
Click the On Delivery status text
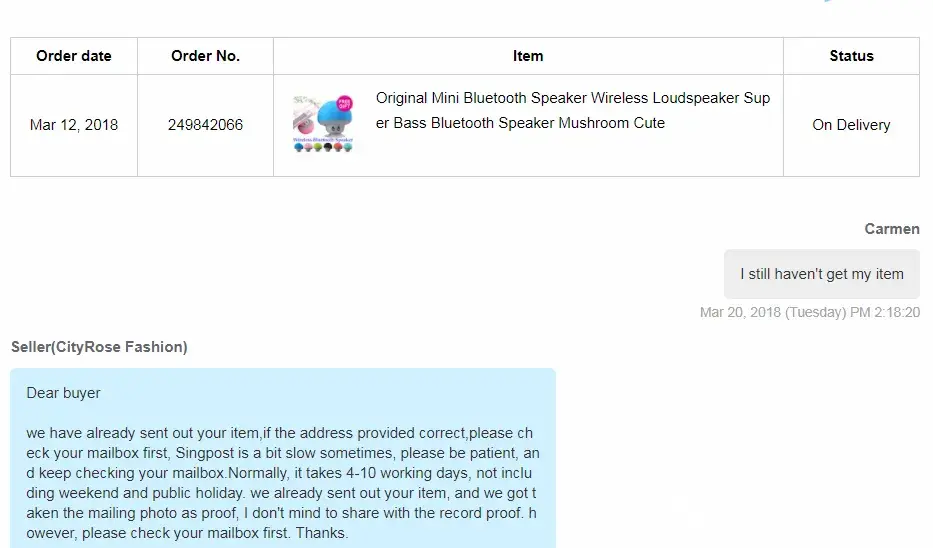click(x=851, y=125)
